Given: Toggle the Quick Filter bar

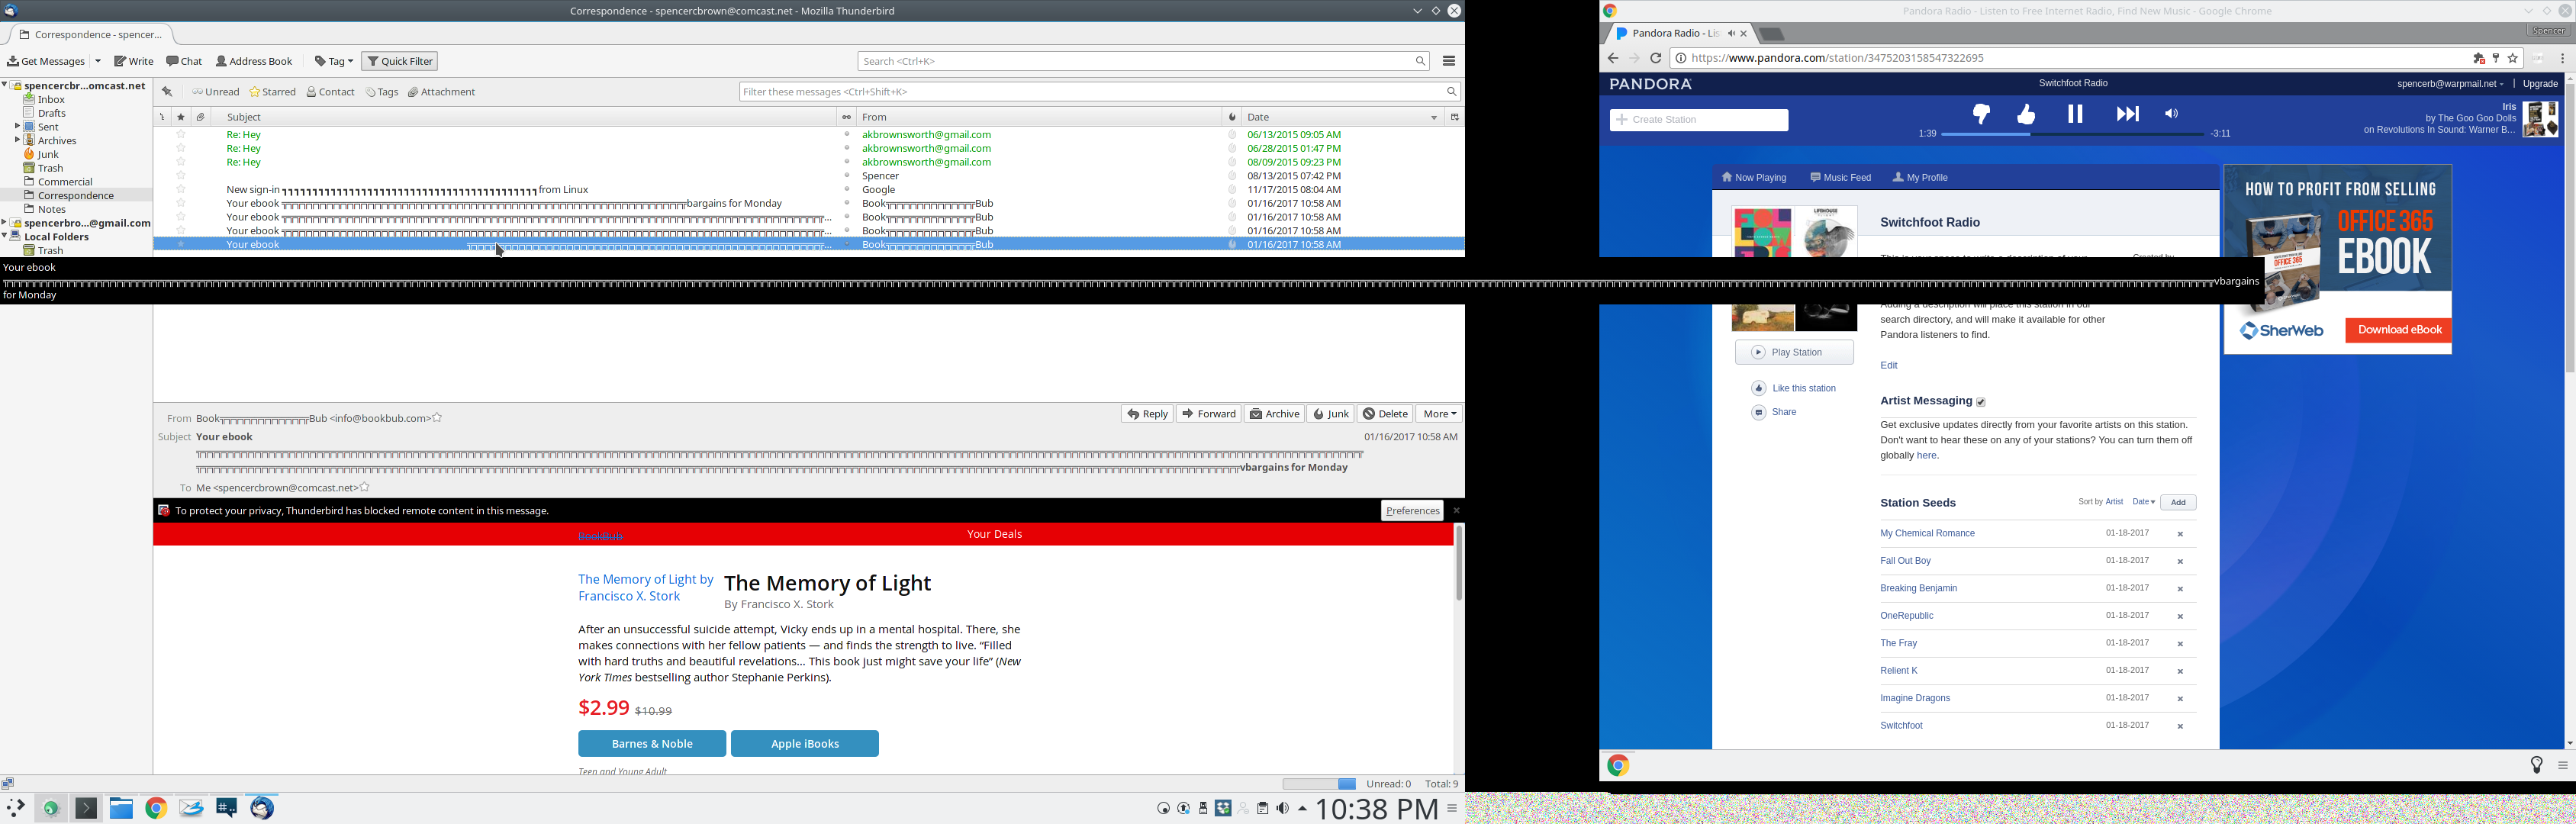Looking at the screenshot, I should point(400,61).
